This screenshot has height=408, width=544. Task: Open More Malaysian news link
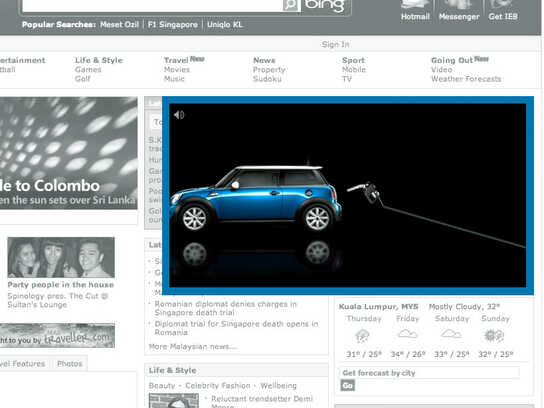click(193, 346)
